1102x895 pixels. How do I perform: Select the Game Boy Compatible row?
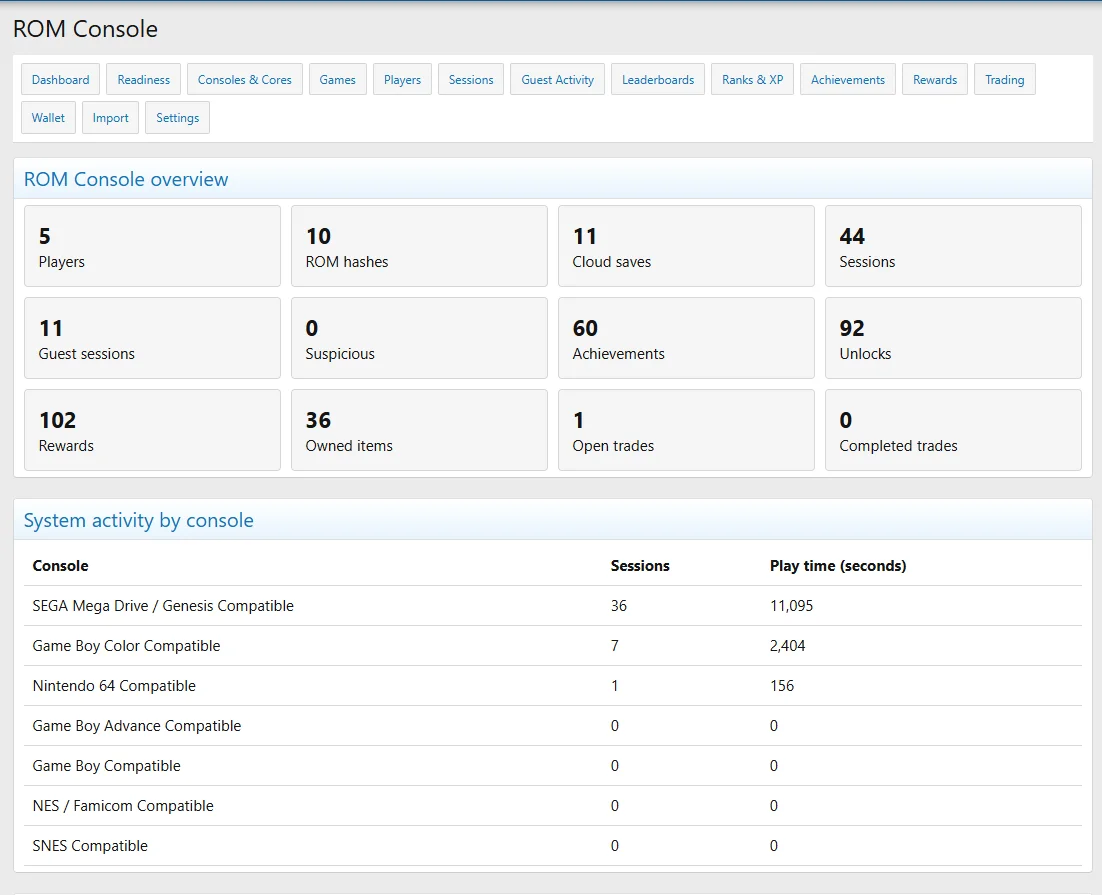[552, 766]
